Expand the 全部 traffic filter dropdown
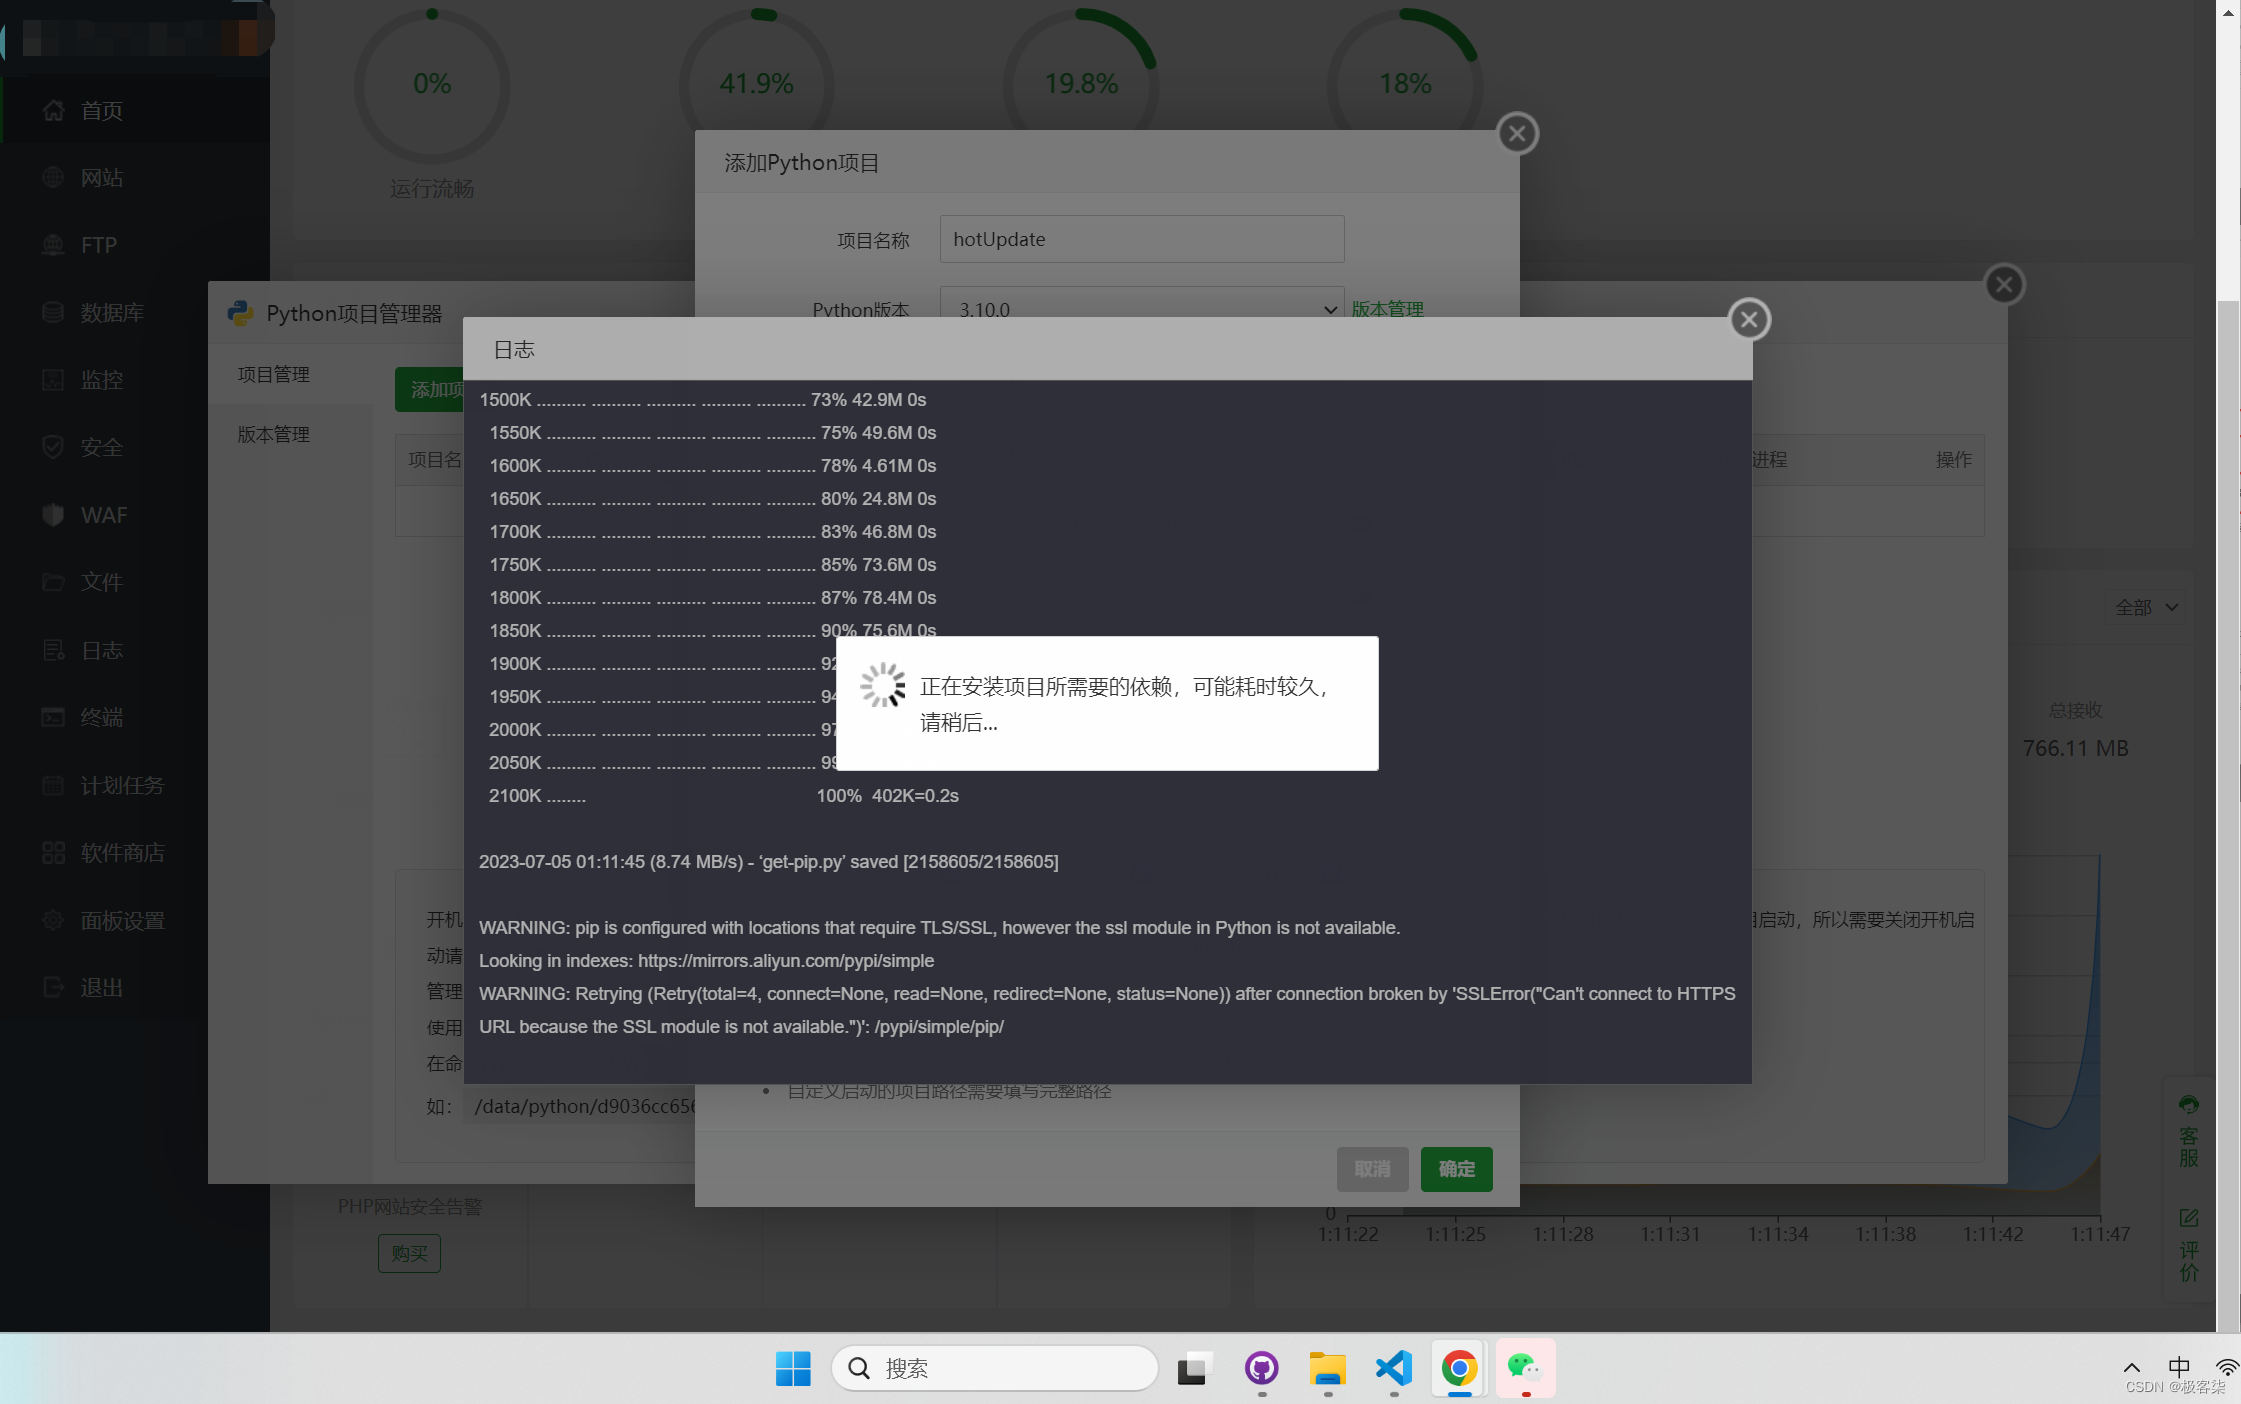The height and width of the screenshot is (1404, 2241). (x=2145, y=608)
